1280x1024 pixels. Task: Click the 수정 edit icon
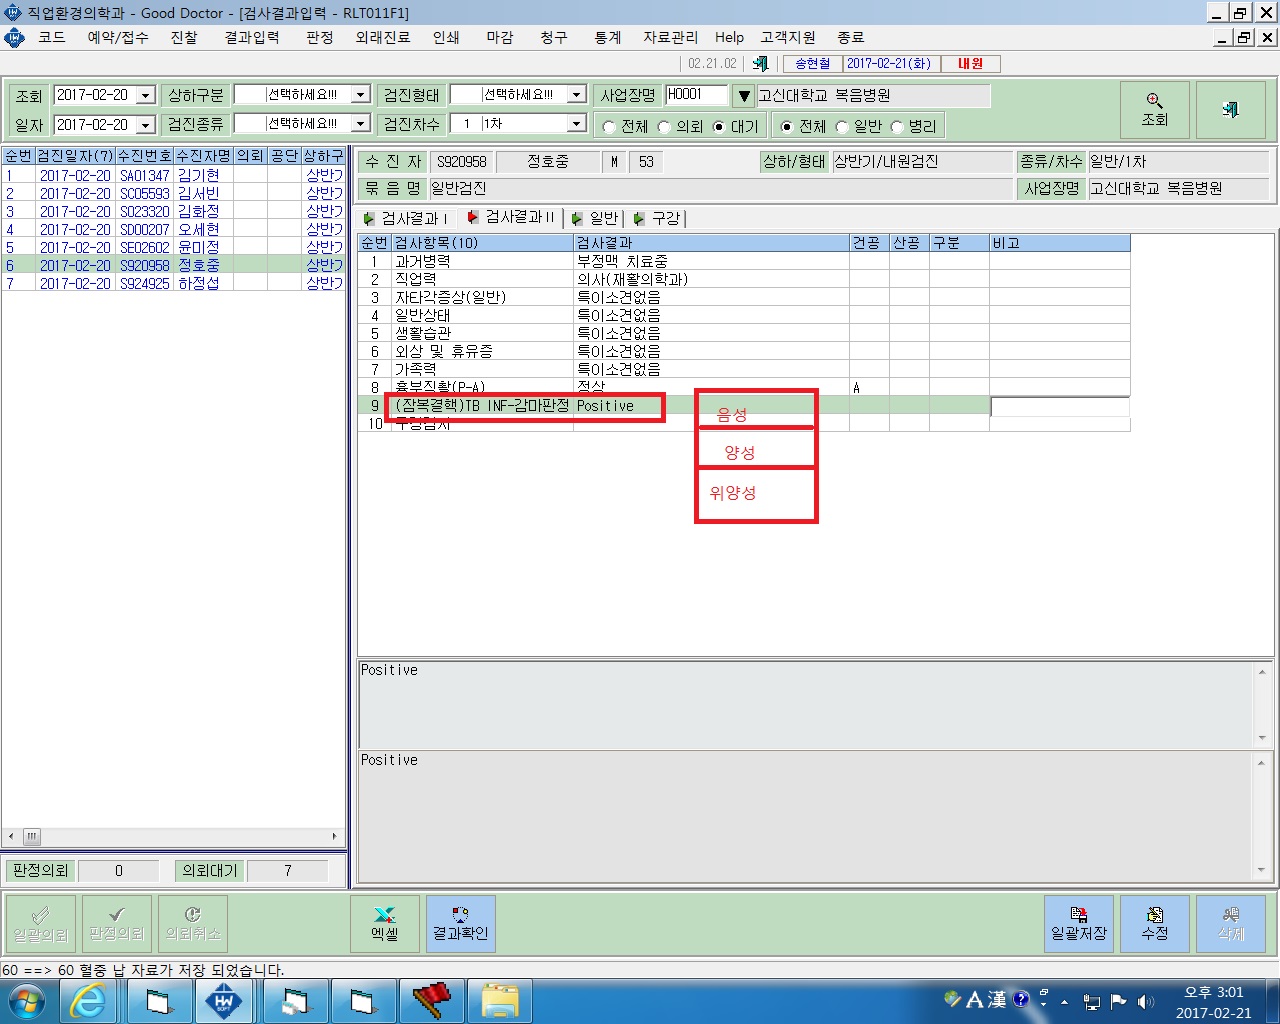click(x=1155, y=923)
